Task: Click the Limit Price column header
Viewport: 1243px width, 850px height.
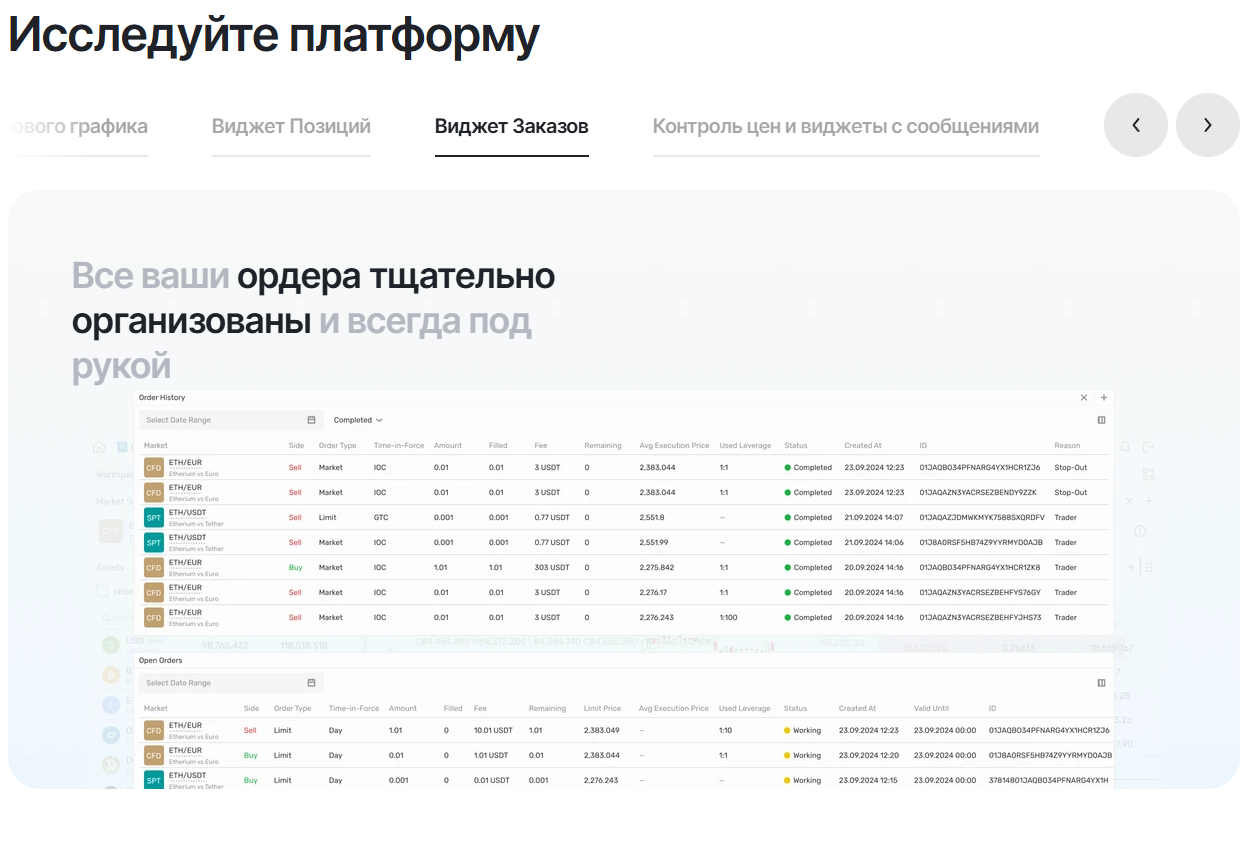Action: [x=602, y=709]
